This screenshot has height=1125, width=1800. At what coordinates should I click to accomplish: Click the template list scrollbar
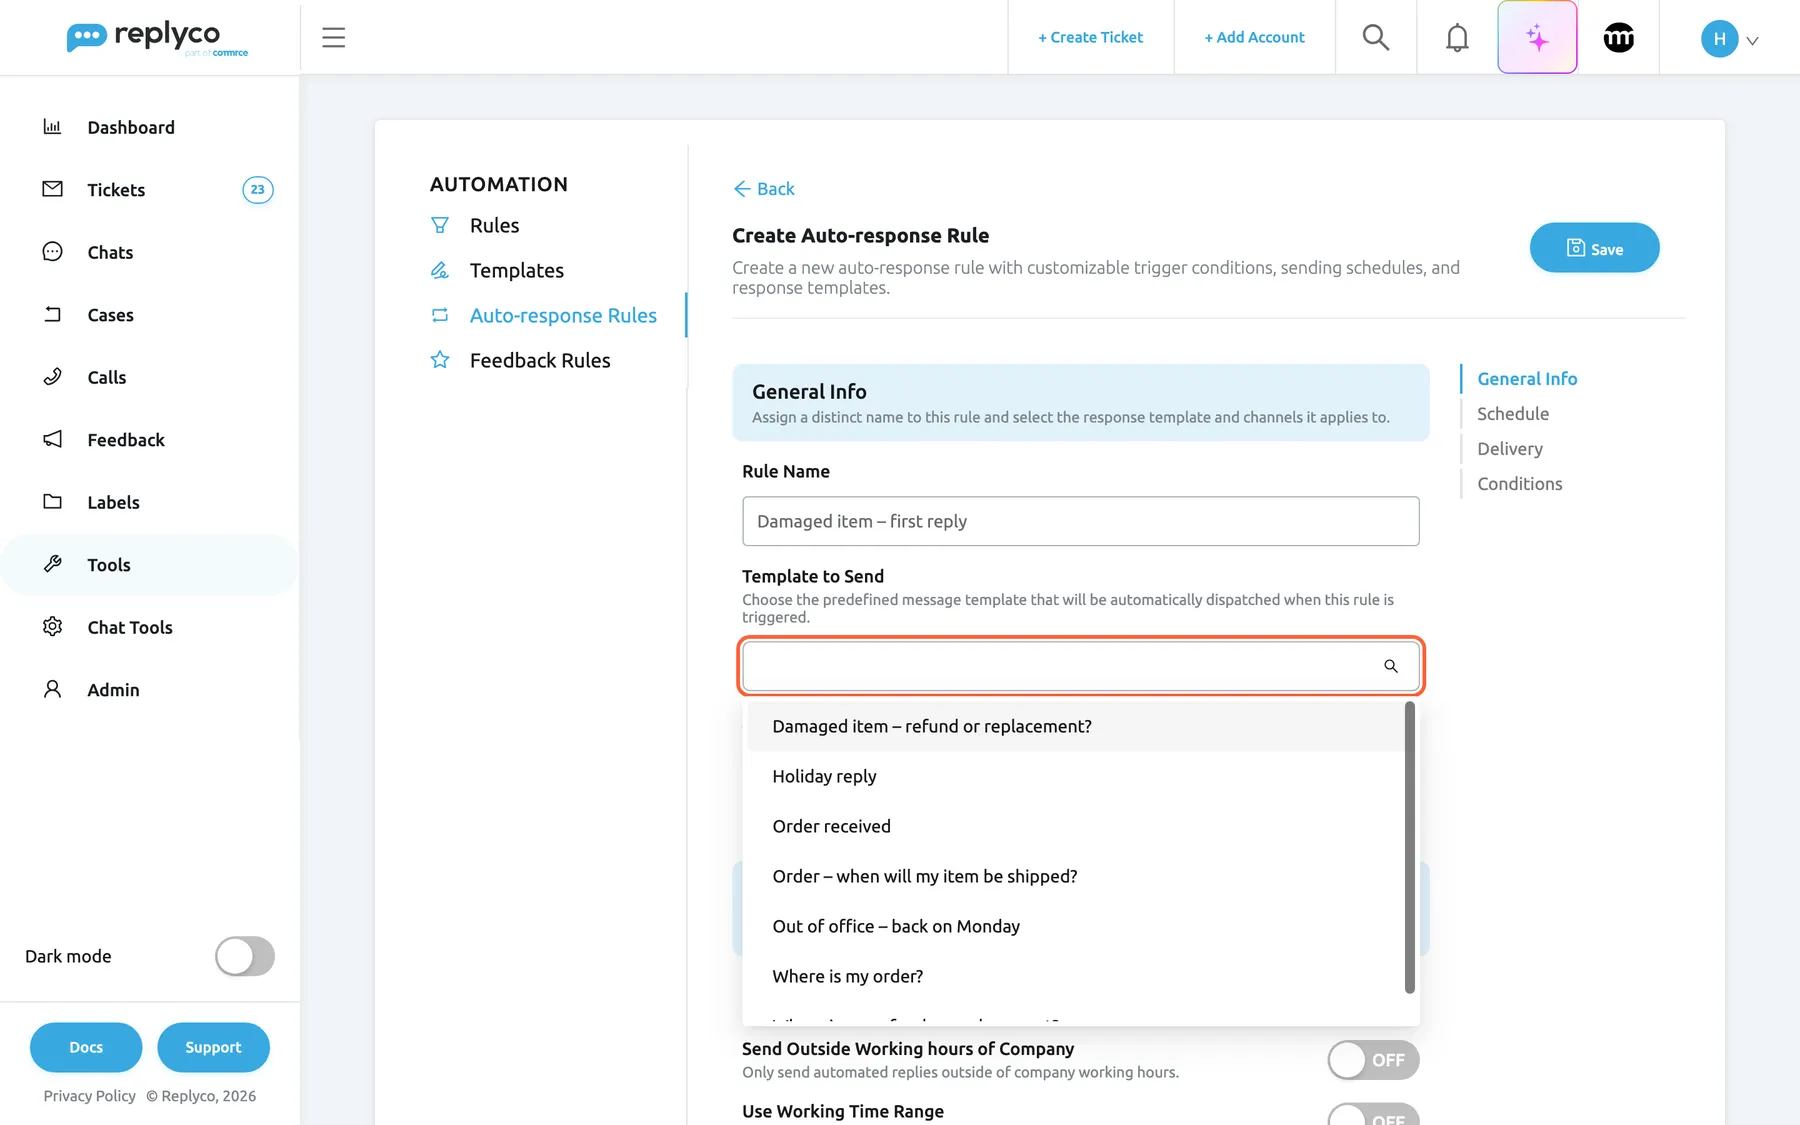(x=1410, y=848)
